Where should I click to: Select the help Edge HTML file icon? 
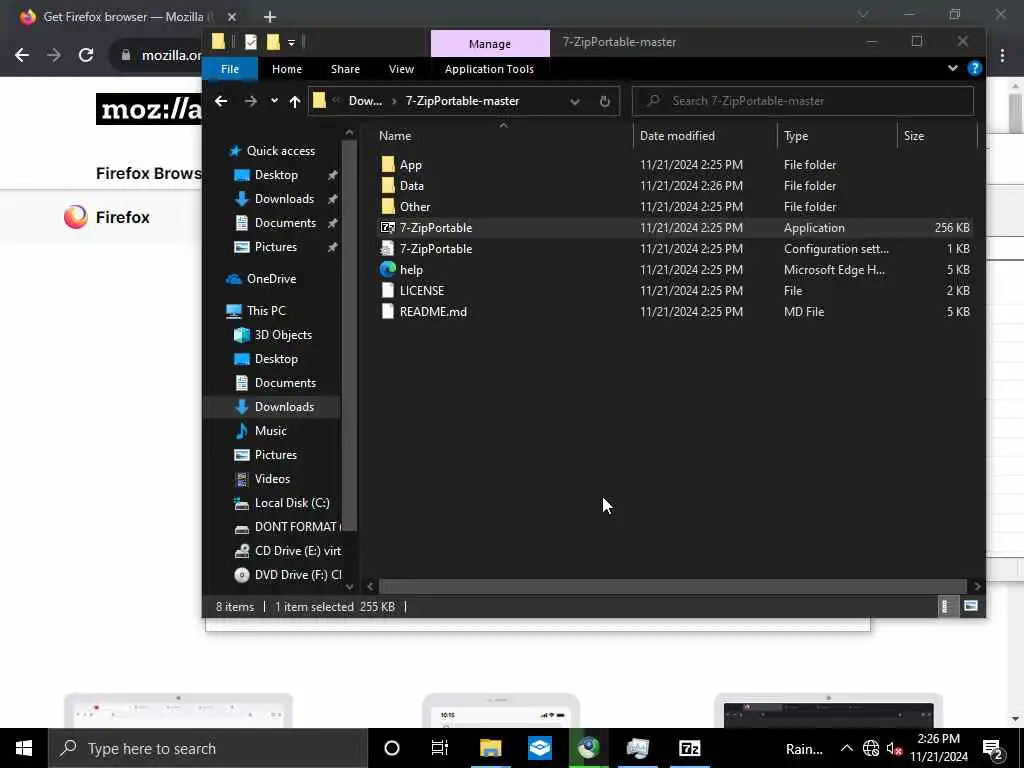[x=388, y=269]
